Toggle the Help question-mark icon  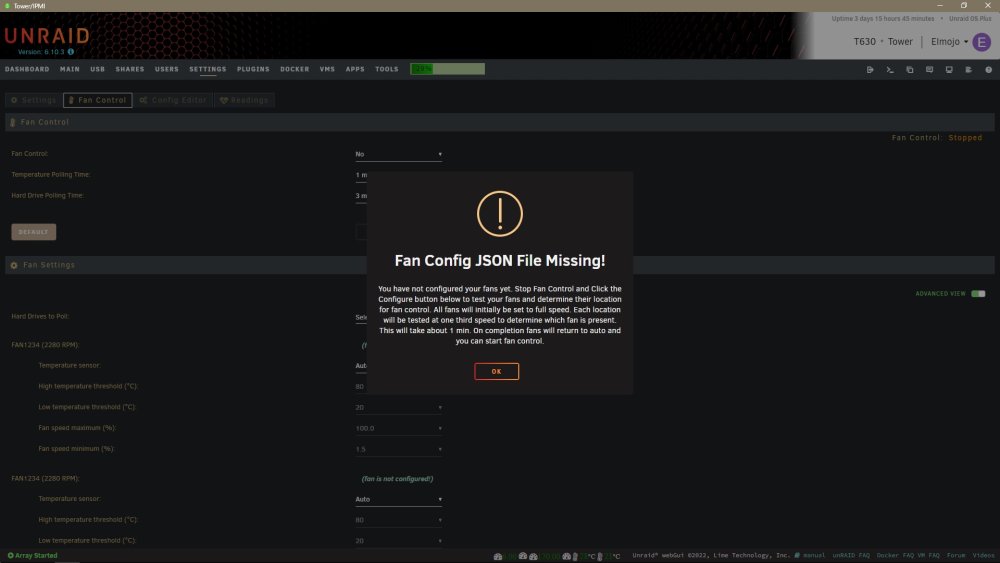click(x=989, y=69)
